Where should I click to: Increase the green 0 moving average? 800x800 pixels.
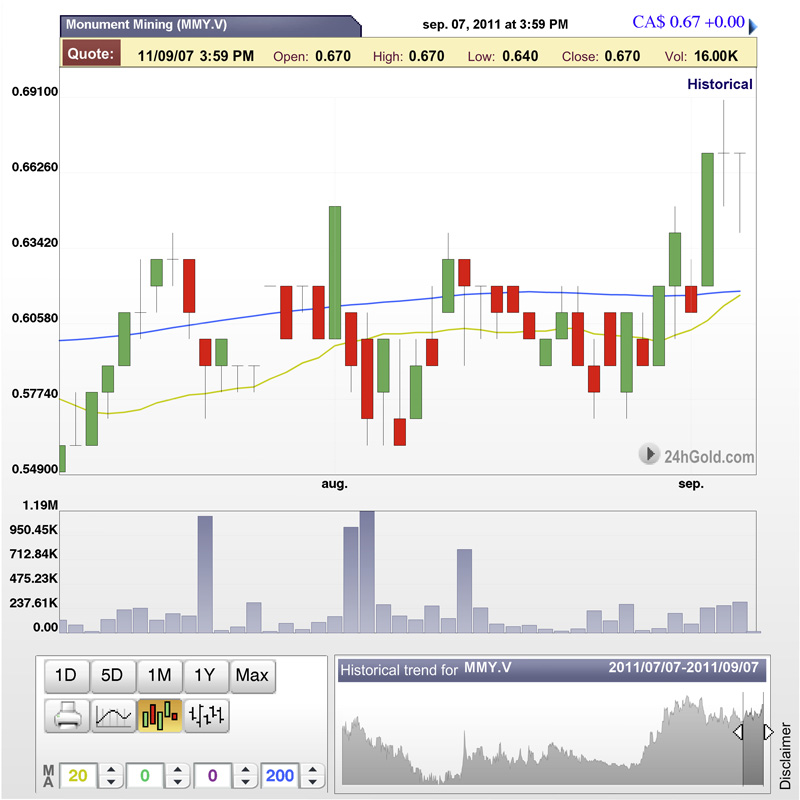pyautogui.click(x=178, y=769)
